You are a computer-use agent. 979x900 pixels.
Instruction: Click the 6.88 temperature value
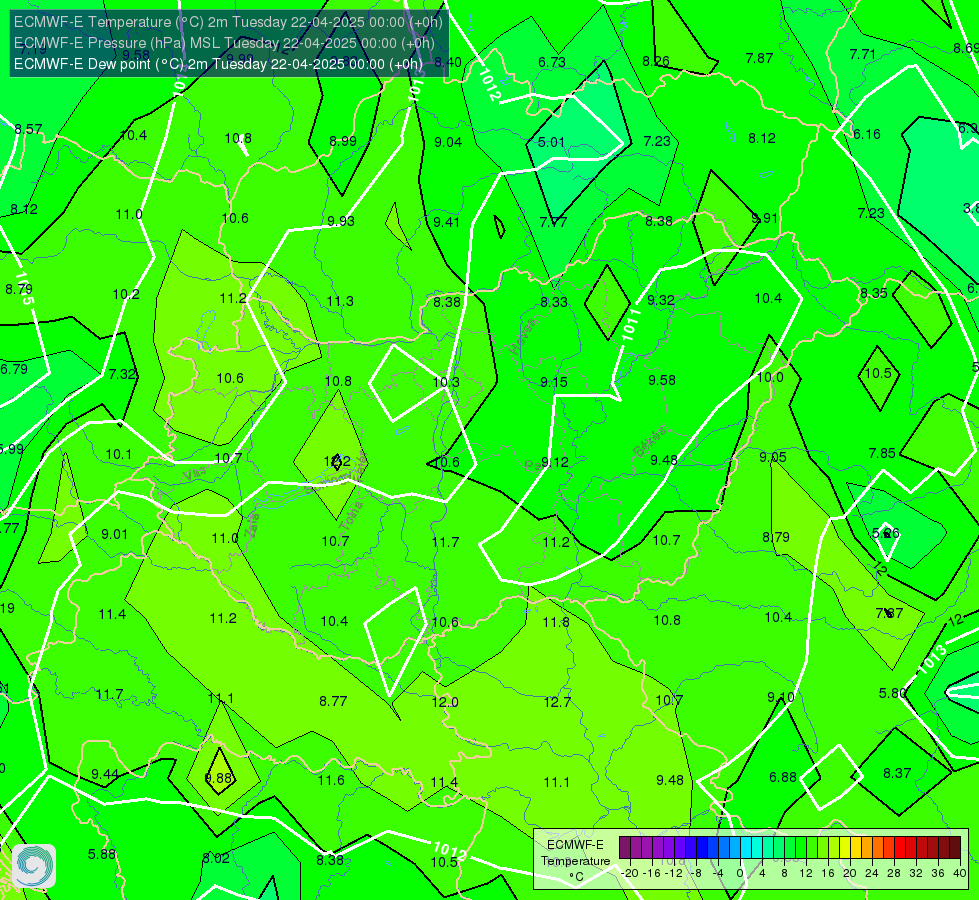click(783, 777)
